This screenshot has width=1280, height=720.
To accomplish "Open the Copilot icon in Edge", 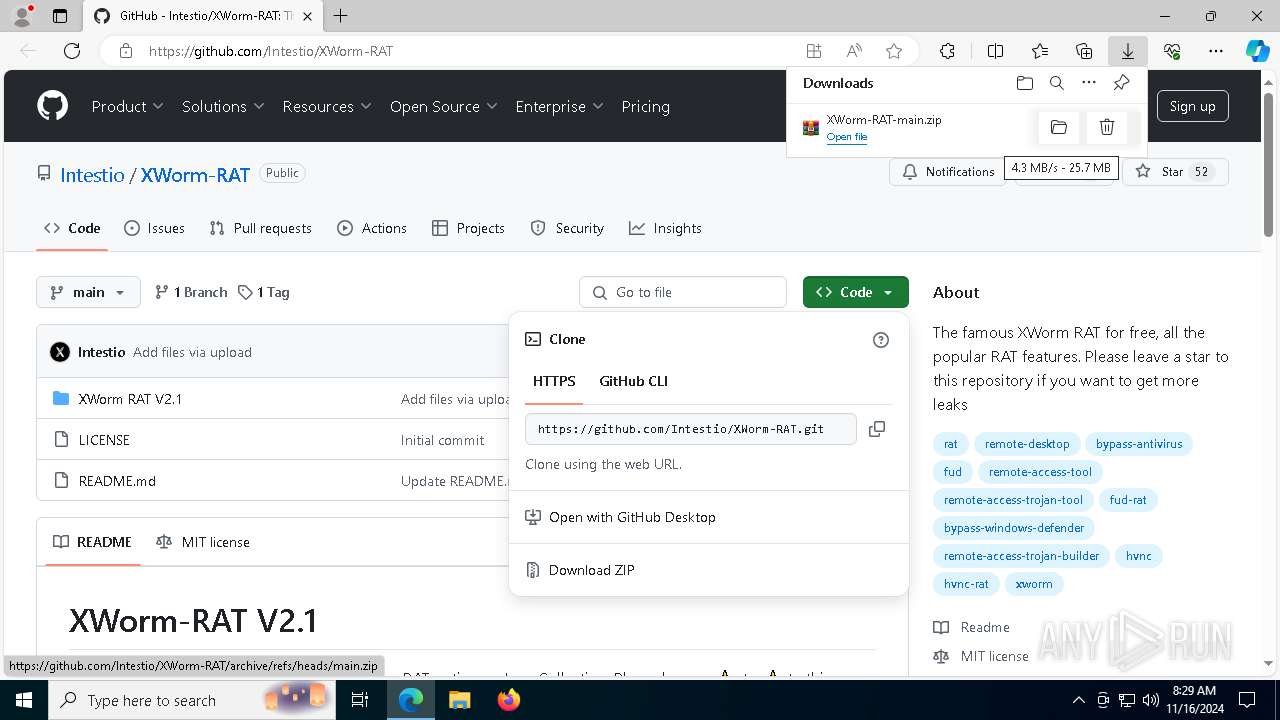I will [1257, 51].
